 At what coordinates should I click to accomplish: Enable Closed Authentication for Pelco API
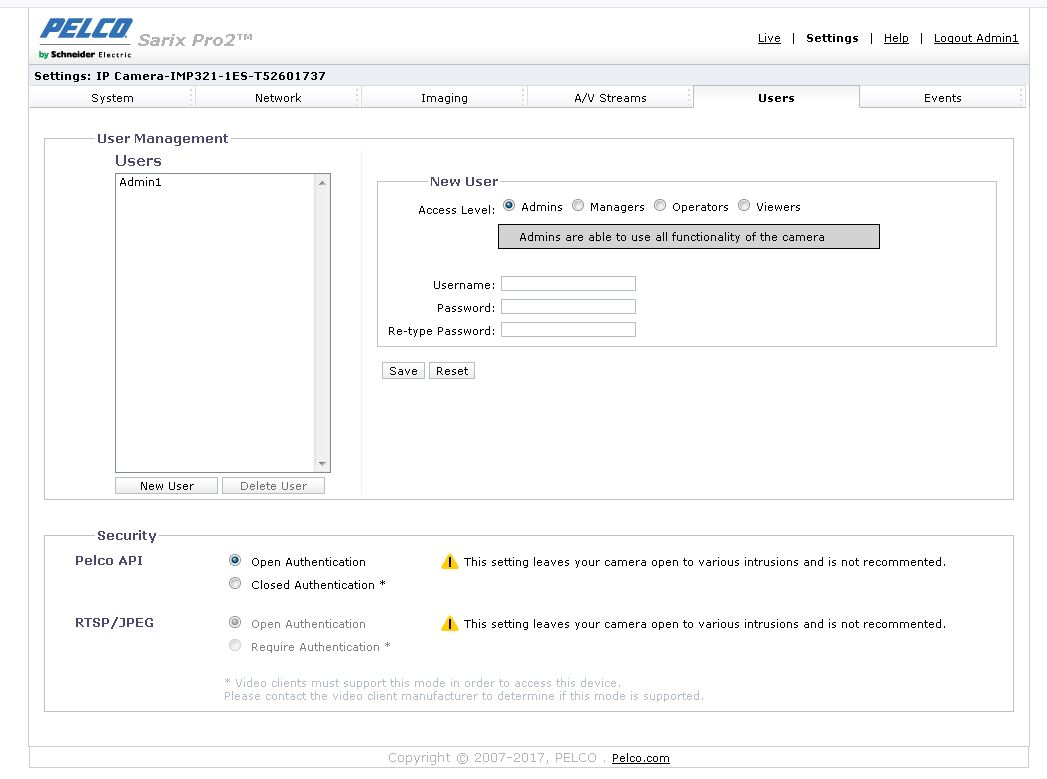[235, 583]
